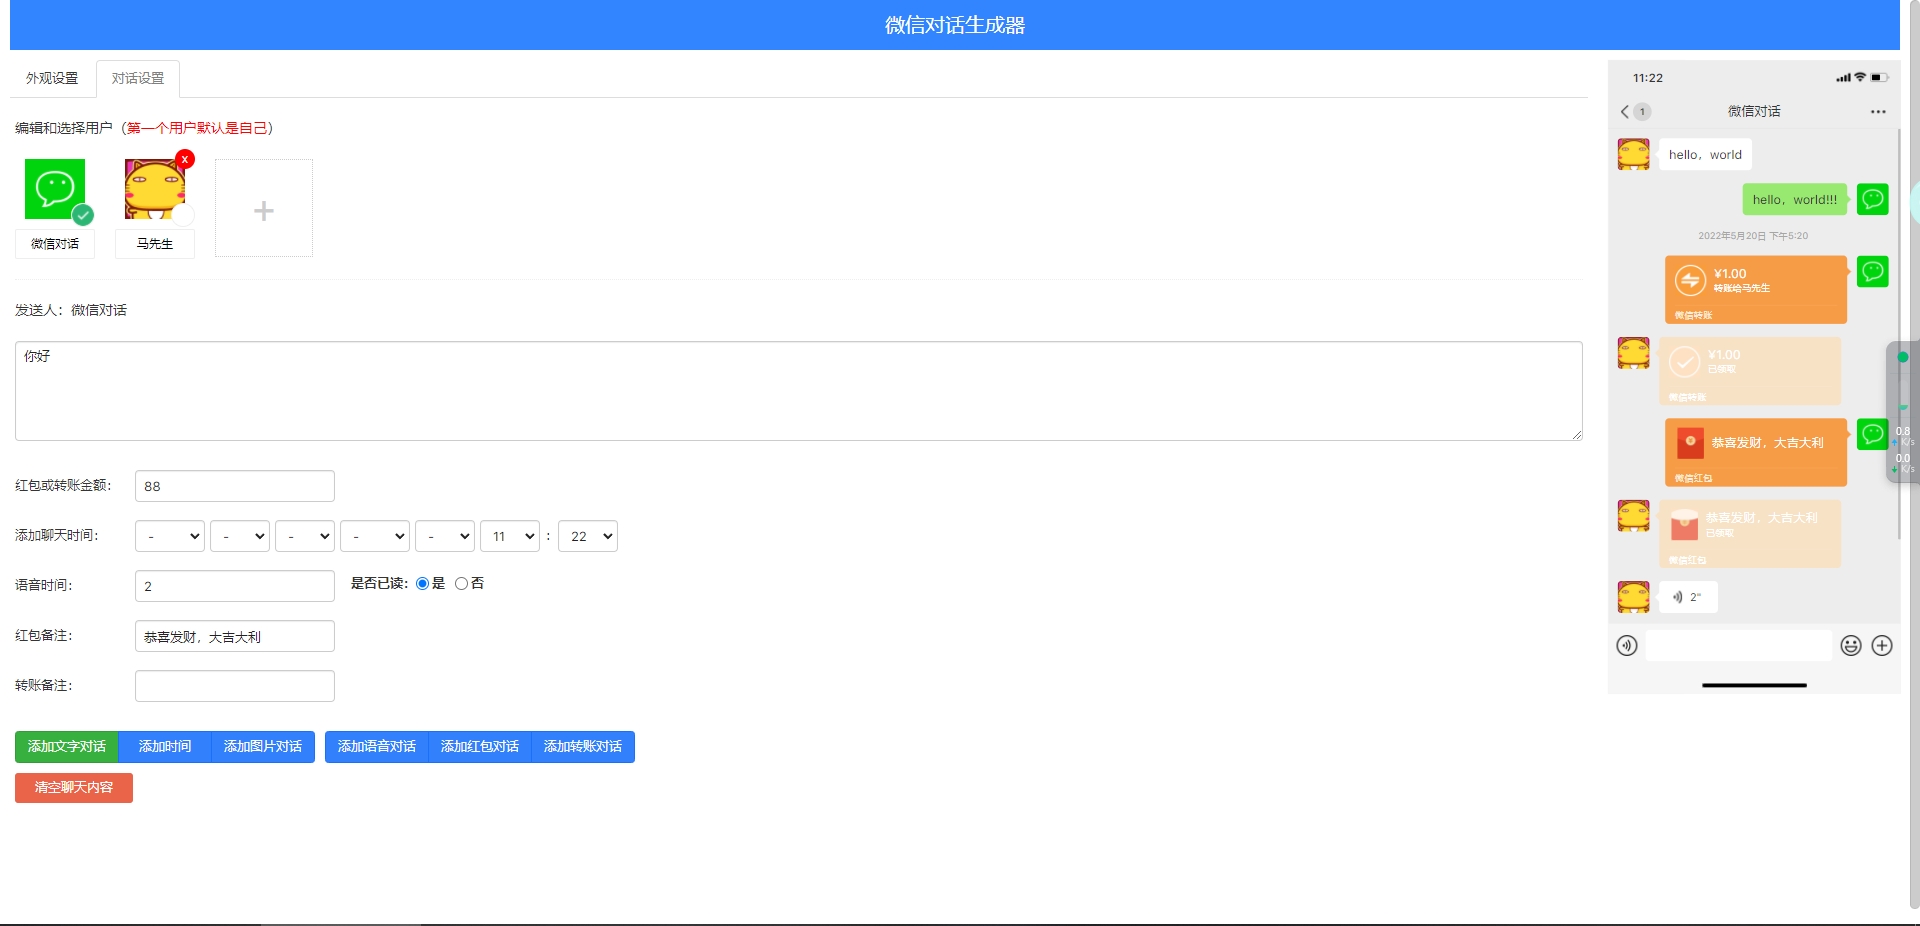This screenshot has height=926, width=1920.
Task: Open the fifth chat time dropdown
Action: click(x=445, y=536)
